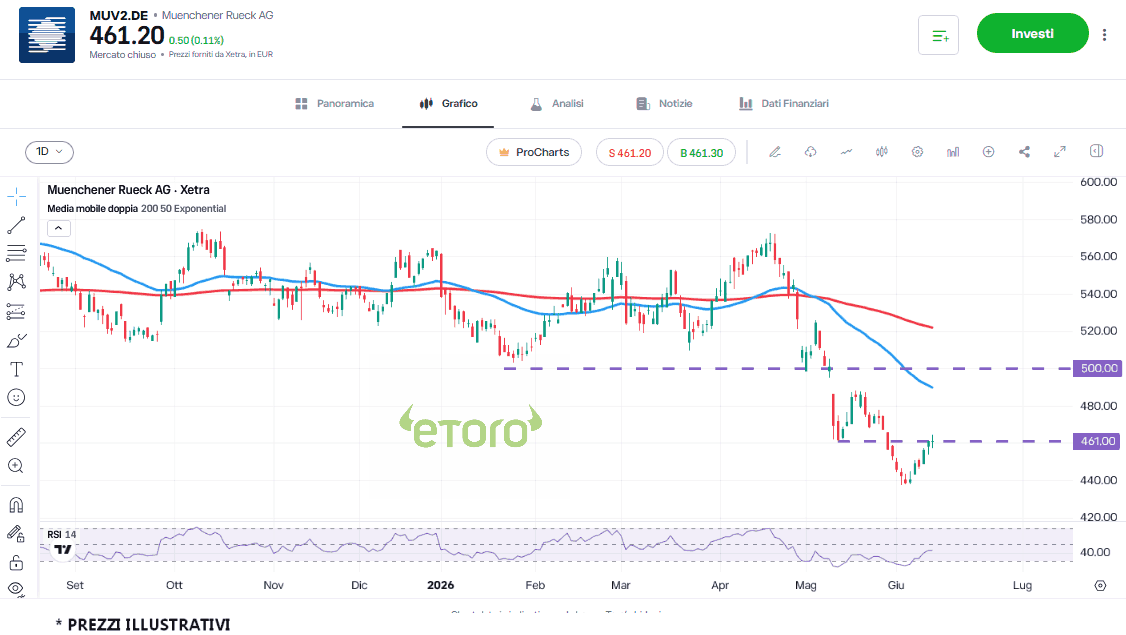Select the brush drawing tool

tap(16, 340)
